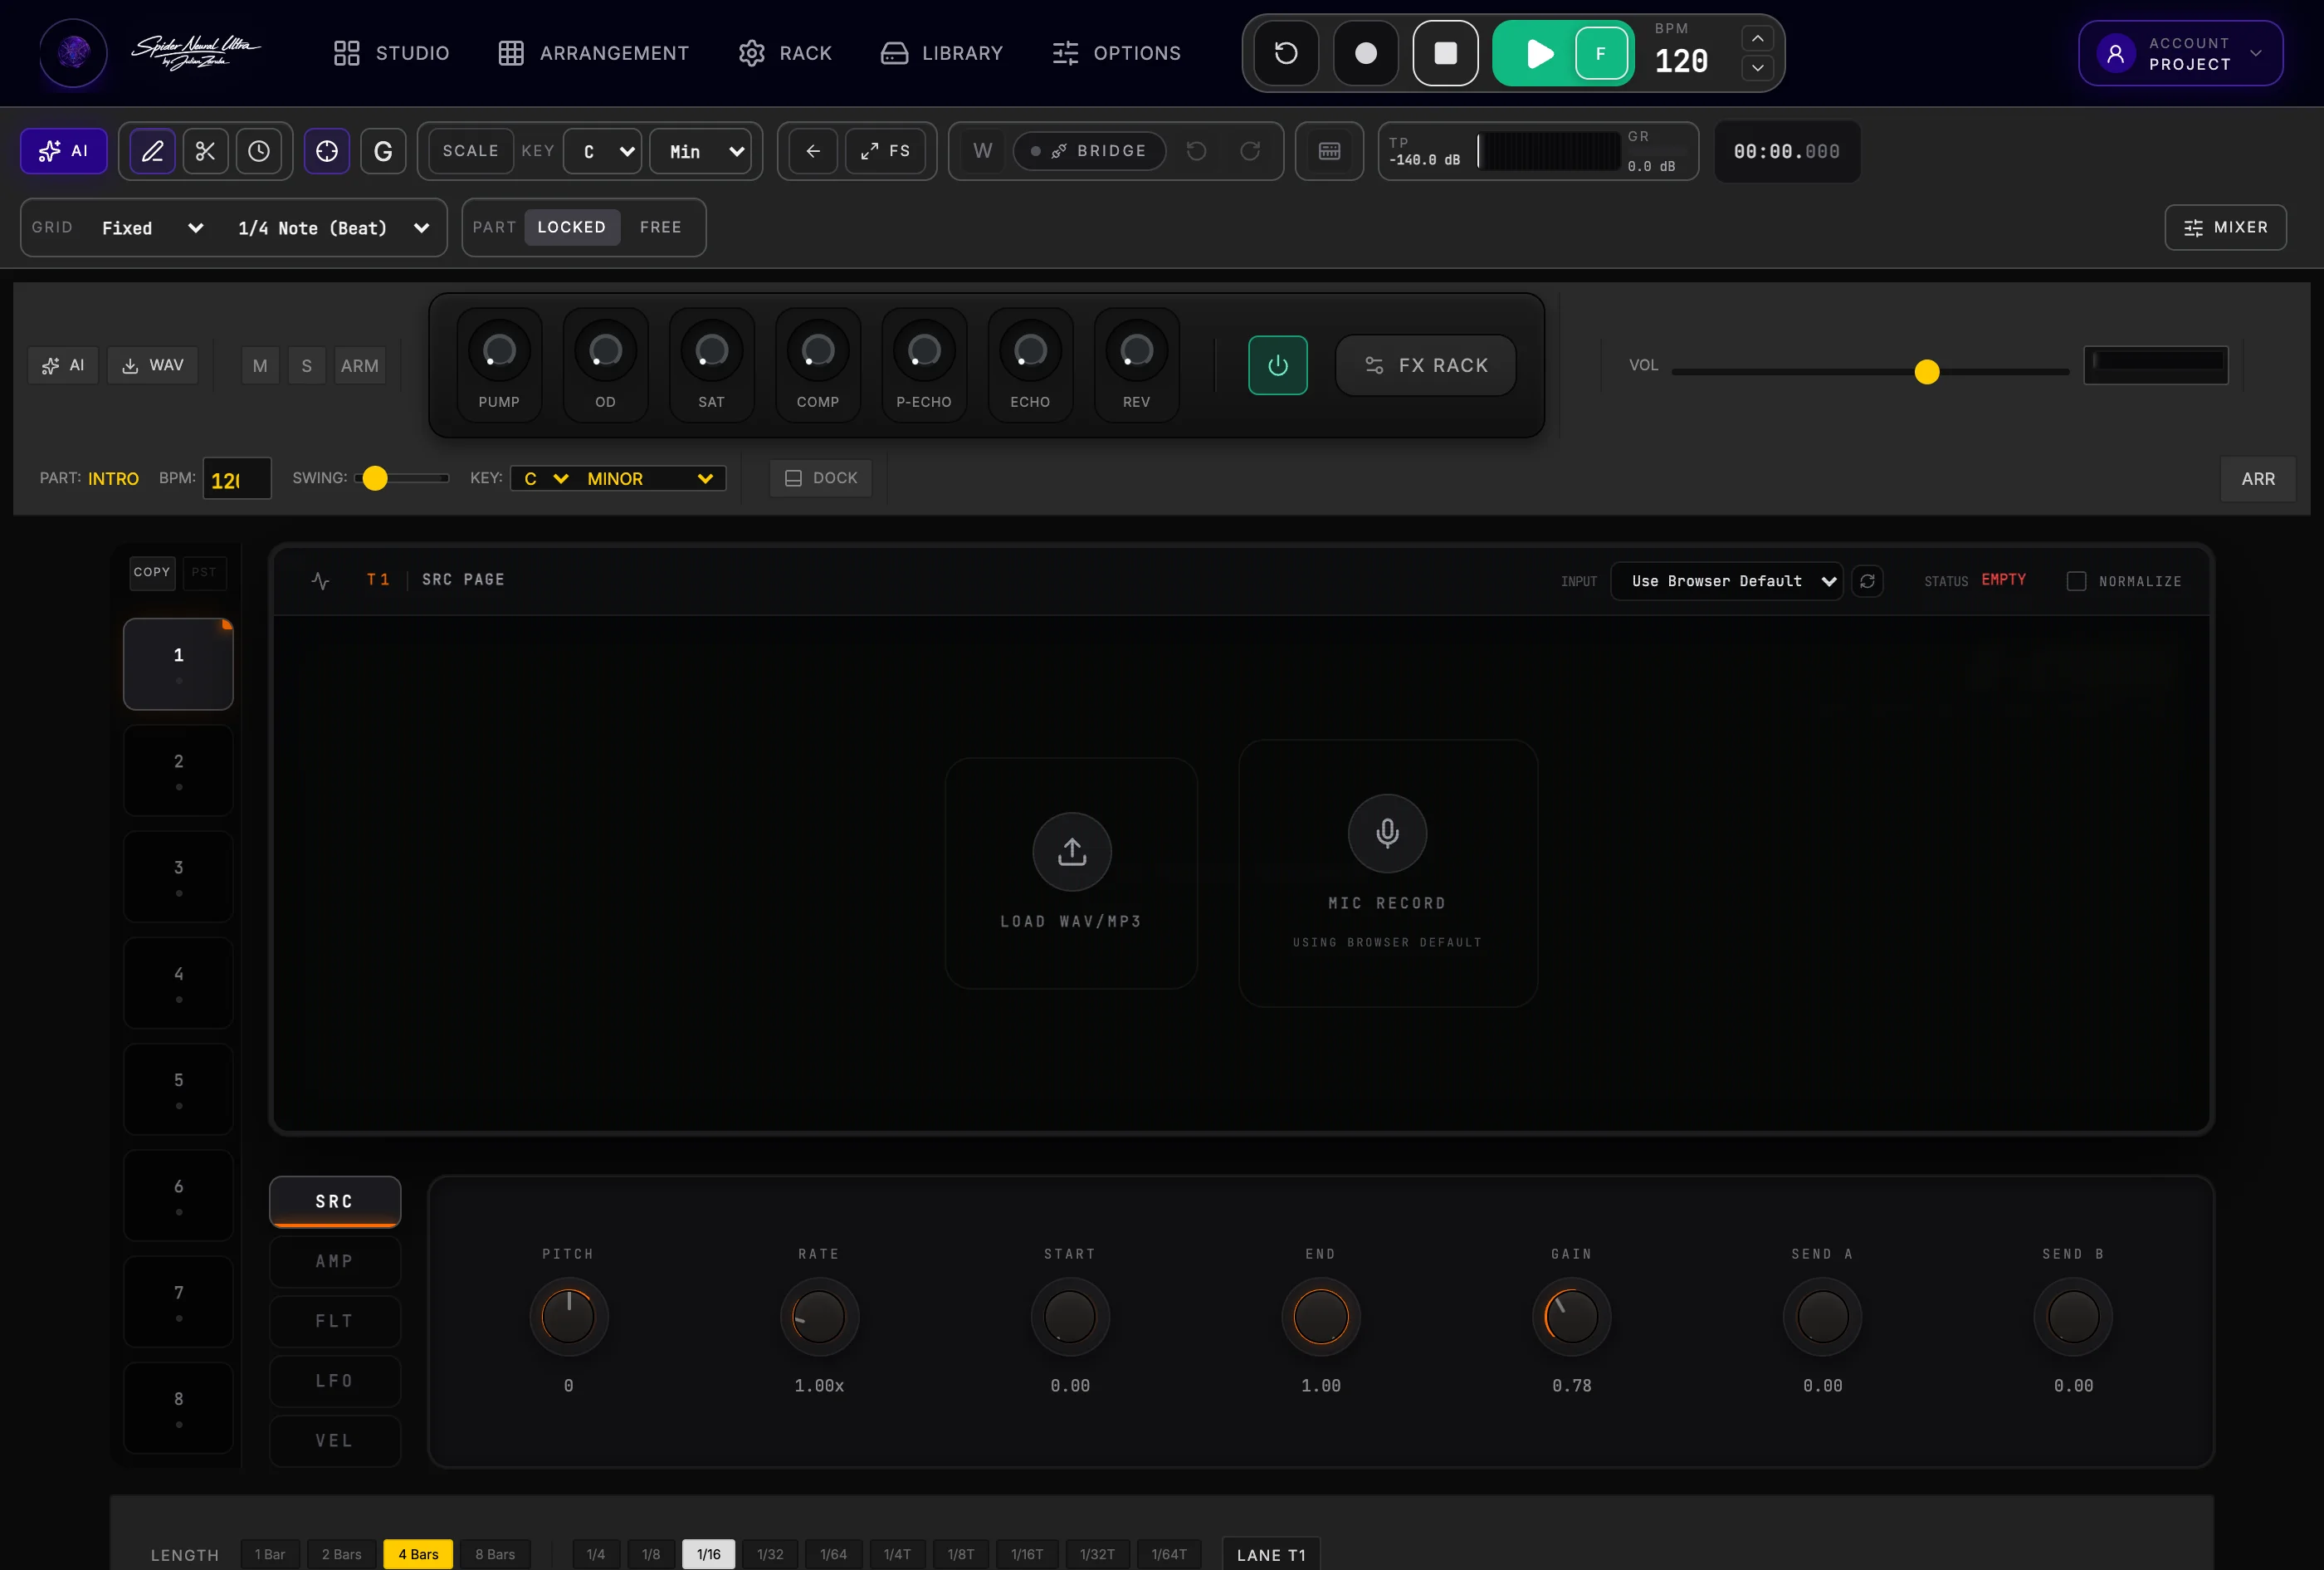Click the record button in transport
This screenshot has width=2324, height=1570.
click(1365, 53)
